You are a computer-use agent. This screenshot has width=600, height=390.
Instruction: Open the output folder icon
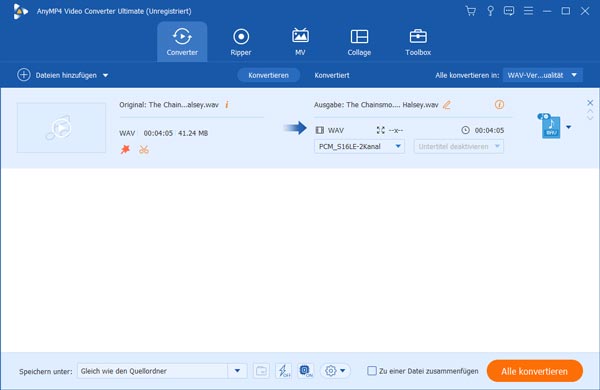pos(261,370)
